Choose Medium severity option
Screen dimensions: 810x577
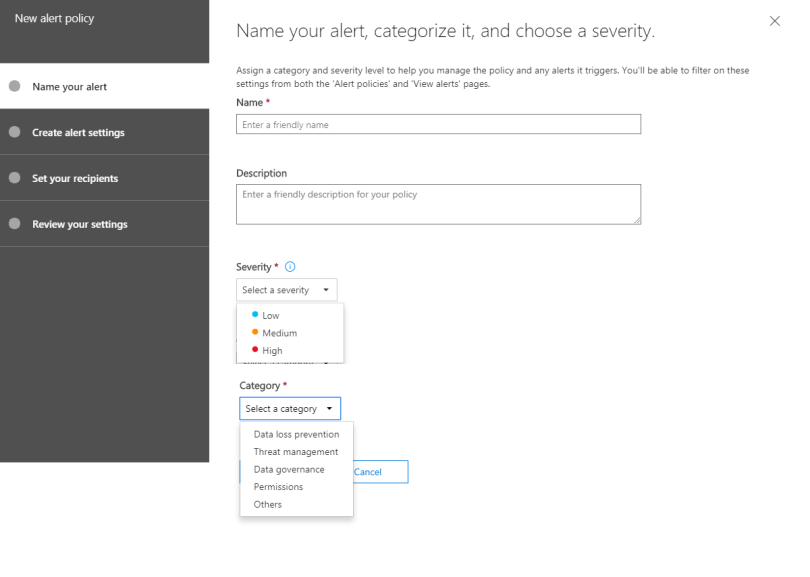tap(279, 333)
